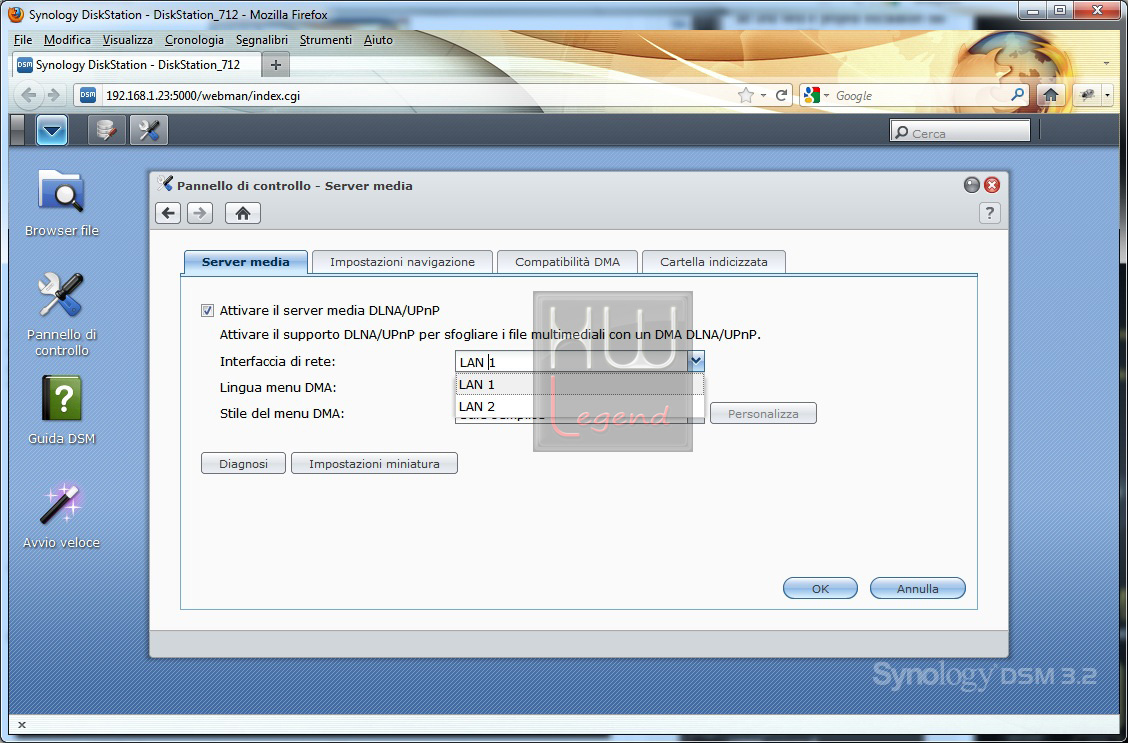The height and width of the screenshot is (743, 1128).
Task: Open a new Firefox tab
Action: [x=275, y=65]
